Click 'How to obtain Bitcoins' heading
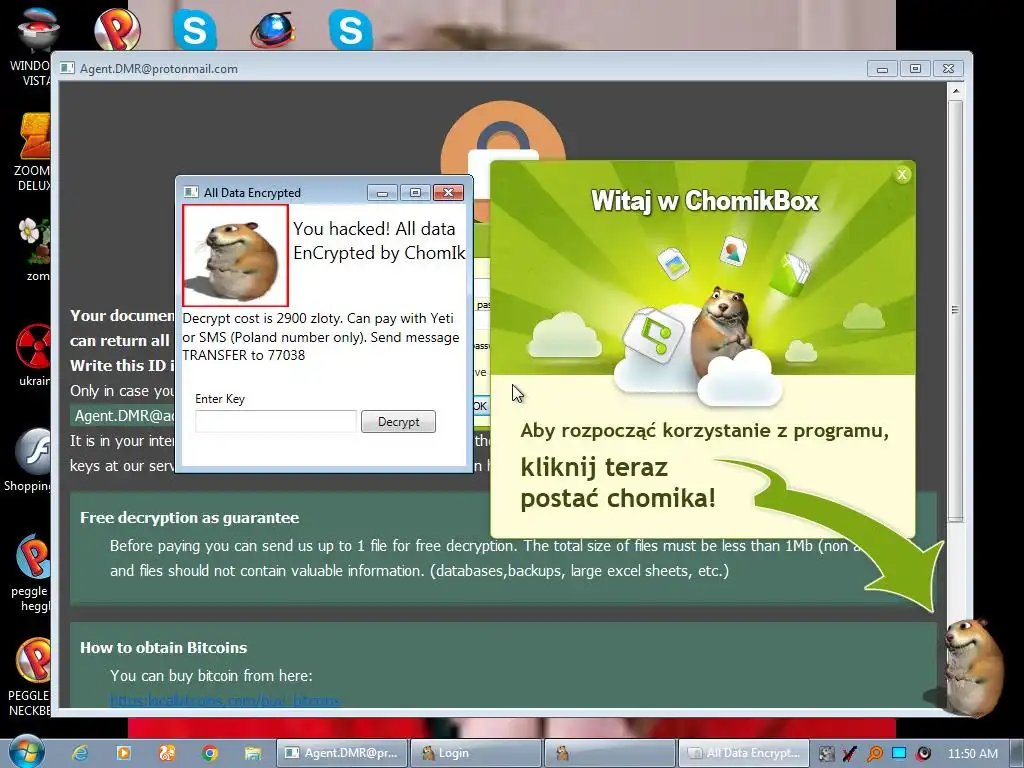This screenshot has height=768, width=1024. [163, 648]
